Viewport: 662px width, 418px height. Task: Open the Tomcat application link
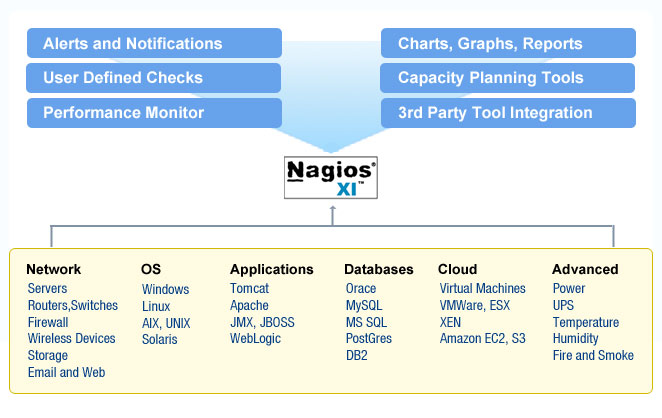tap(249, 288)
